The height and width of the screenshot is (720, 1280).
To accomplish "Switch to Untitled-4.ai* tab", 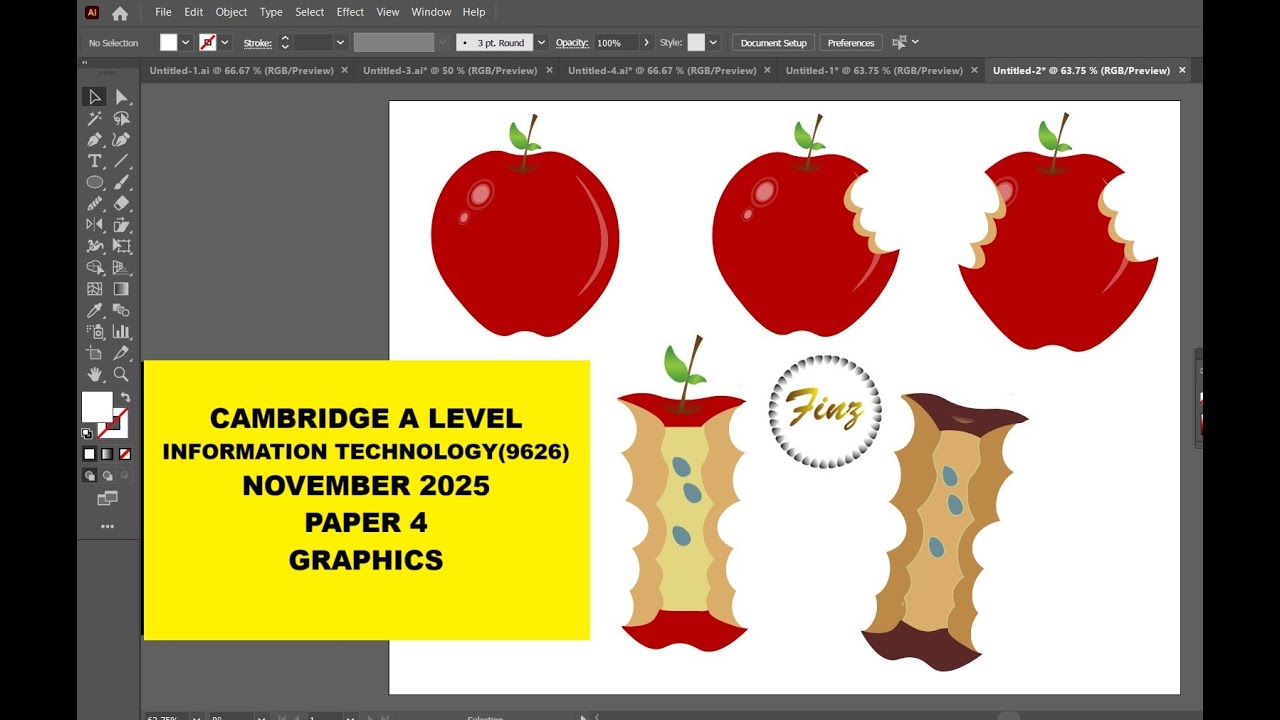I will tap(662, 71).
